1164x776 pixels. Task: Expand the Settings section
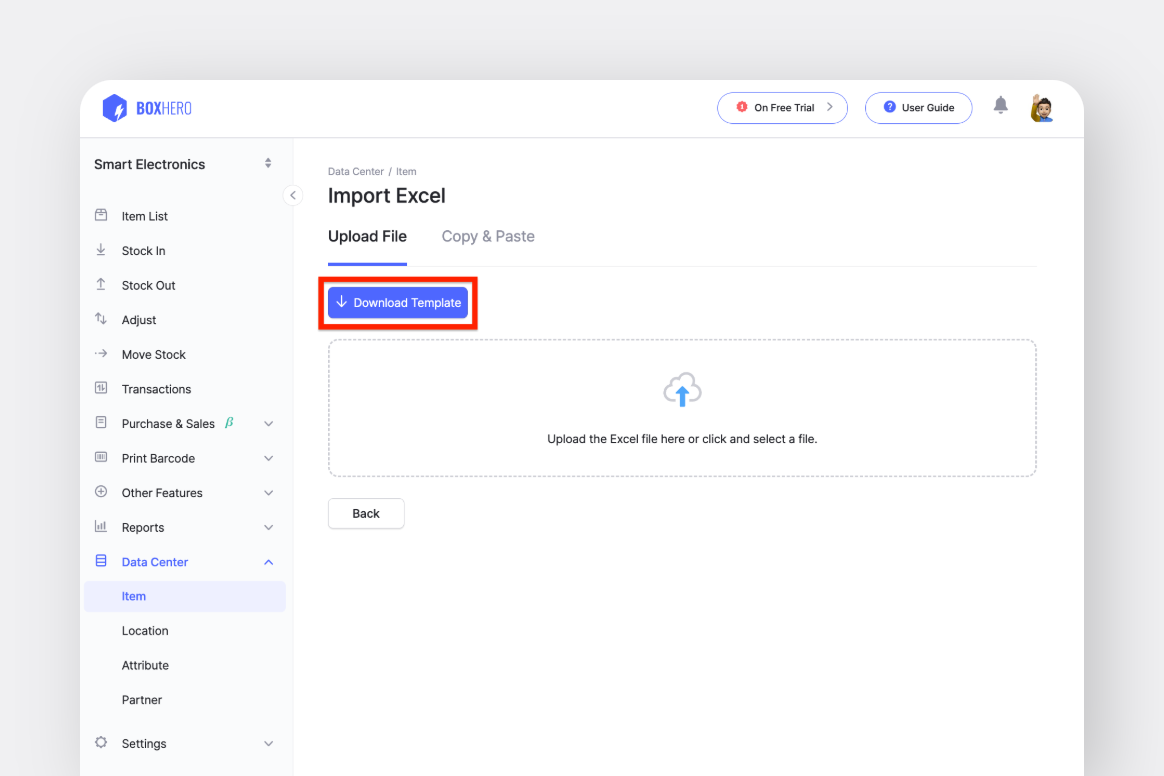[268, 743]
